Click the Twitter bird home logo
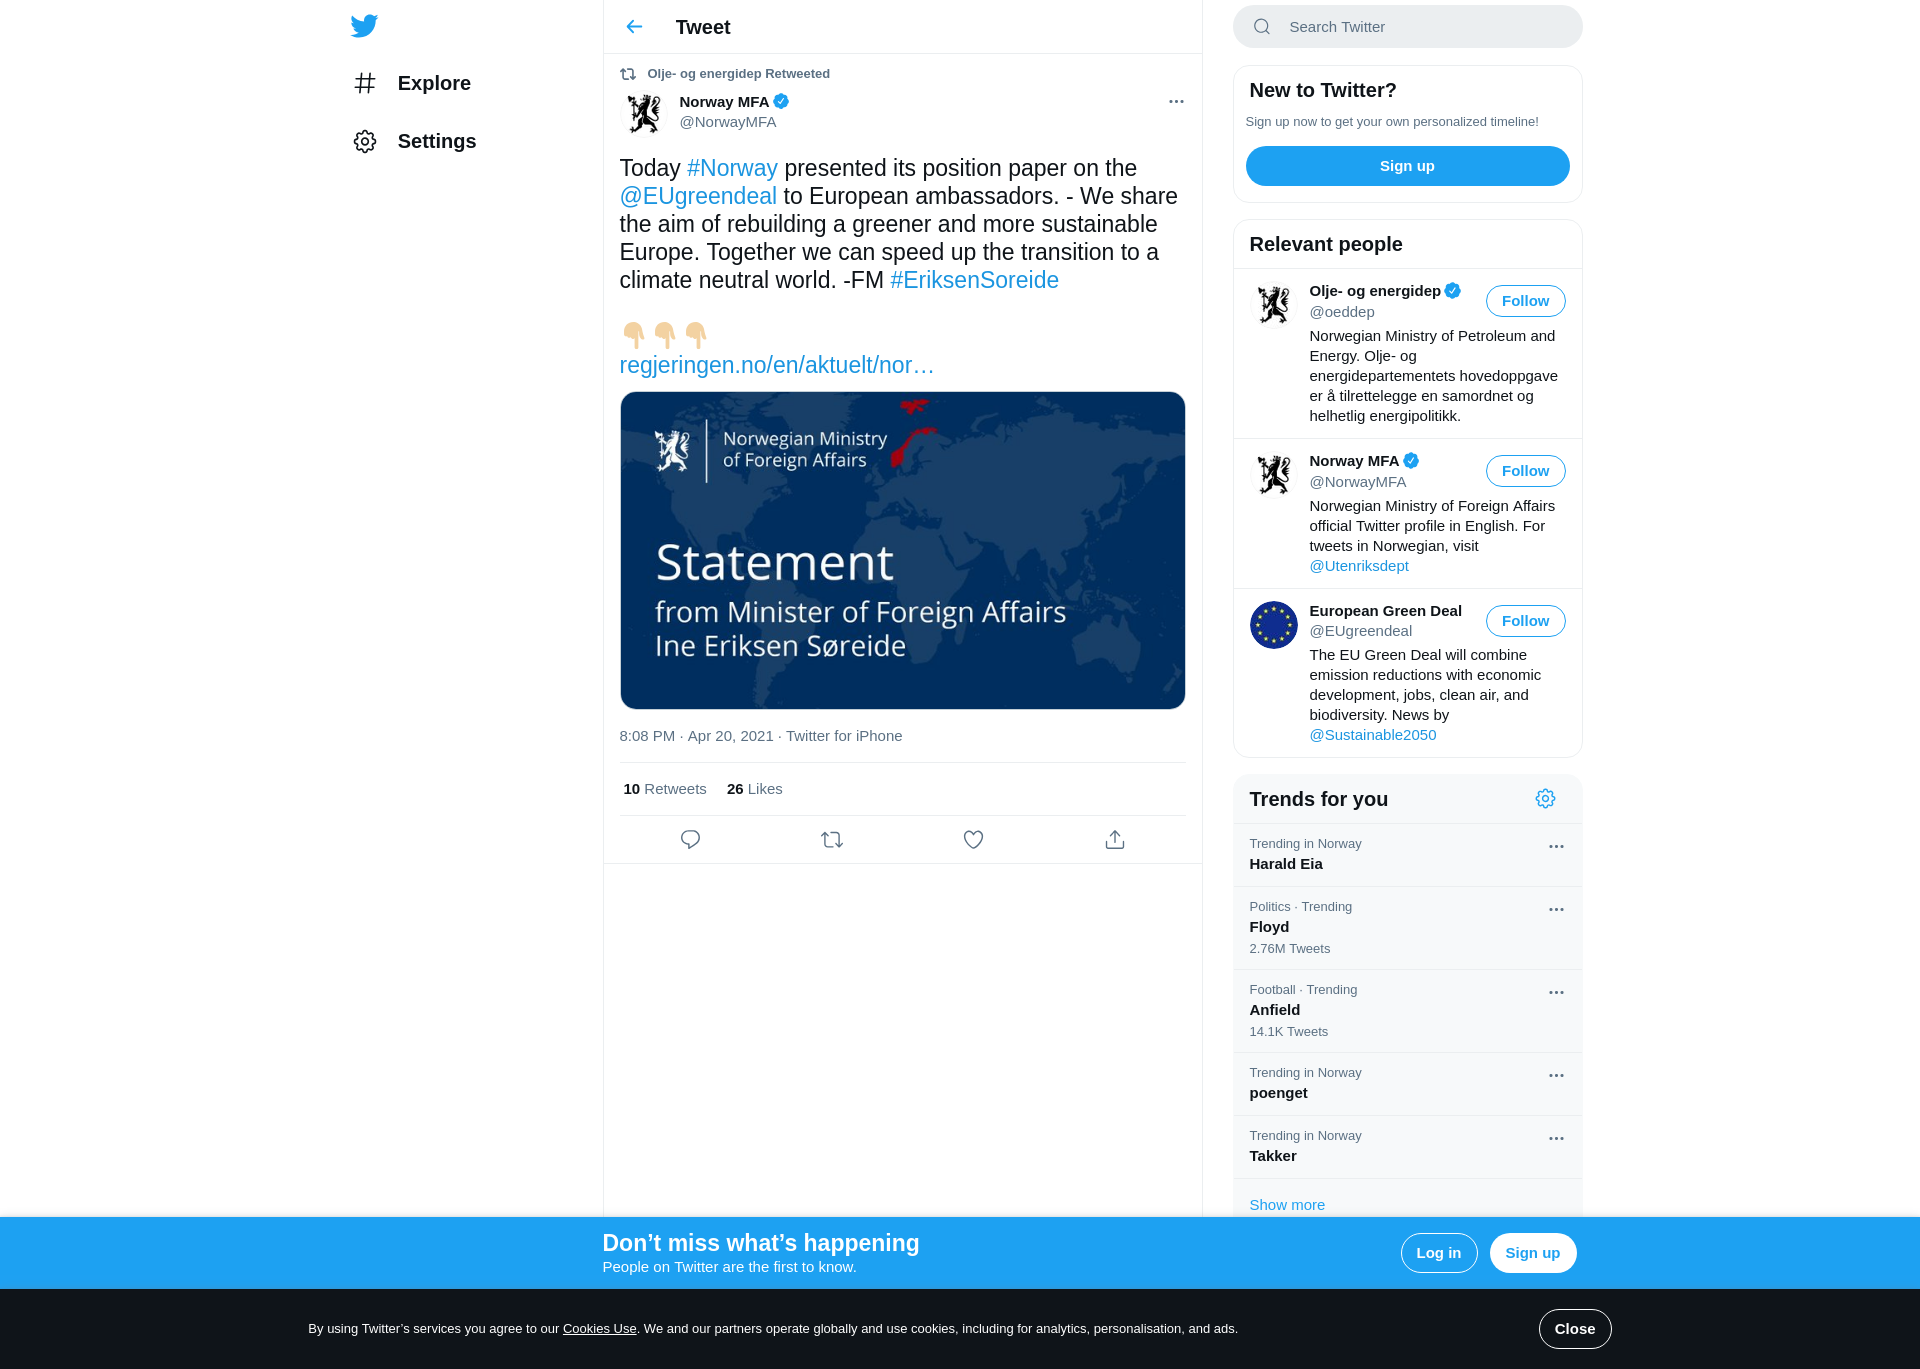Viewport: 1920px width, 1369px height. click(x=364, y=26)
